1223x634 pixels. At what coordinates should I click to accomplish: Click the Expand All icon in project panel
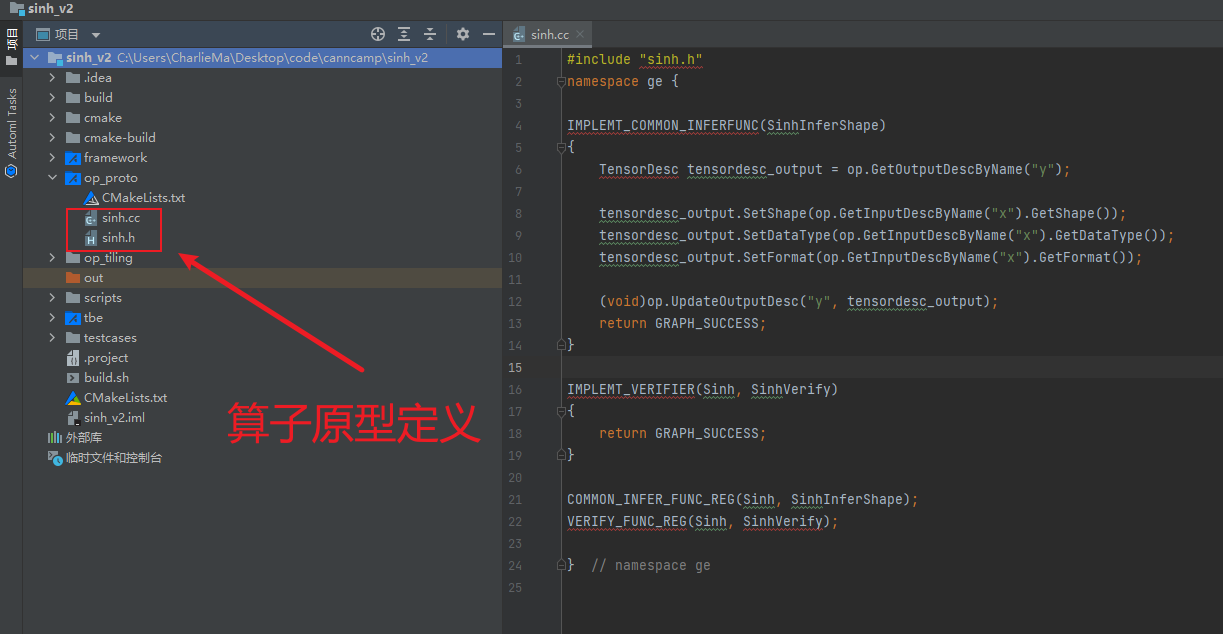(404, 34)
